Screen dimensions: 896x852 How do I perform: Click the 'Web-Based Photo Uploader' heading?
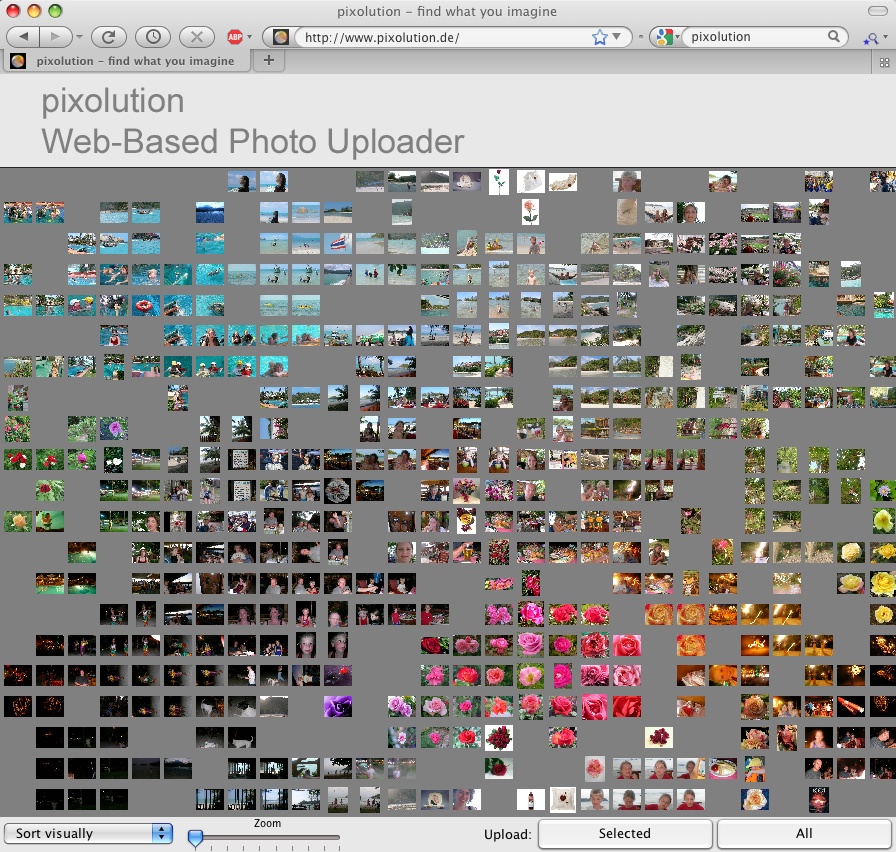tap(253, 141)
